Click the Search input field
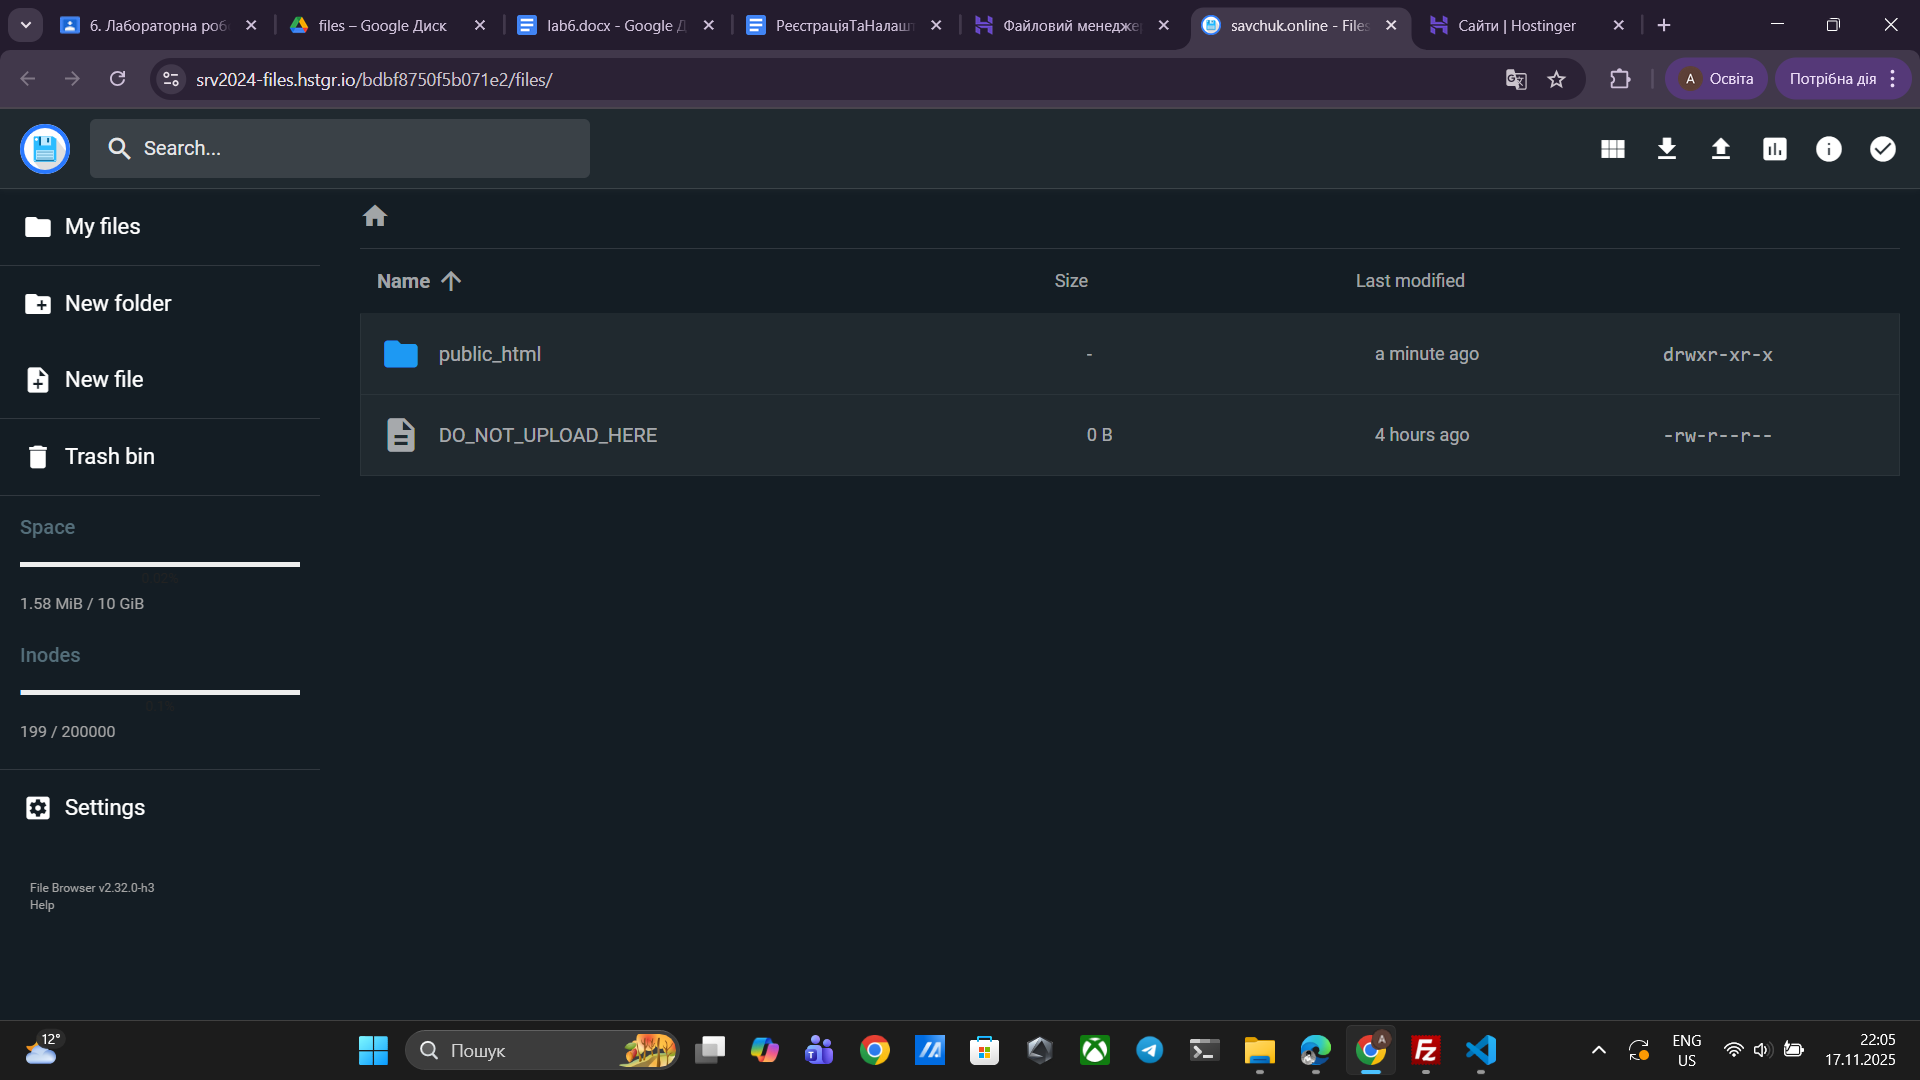1920x1080 pixels. [340, 149]
